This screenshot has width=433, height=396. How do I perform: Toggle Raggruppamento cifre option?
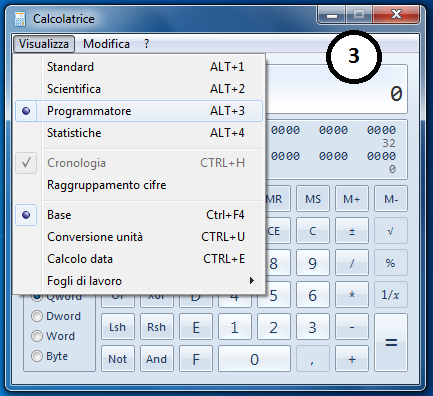[139, 185]
